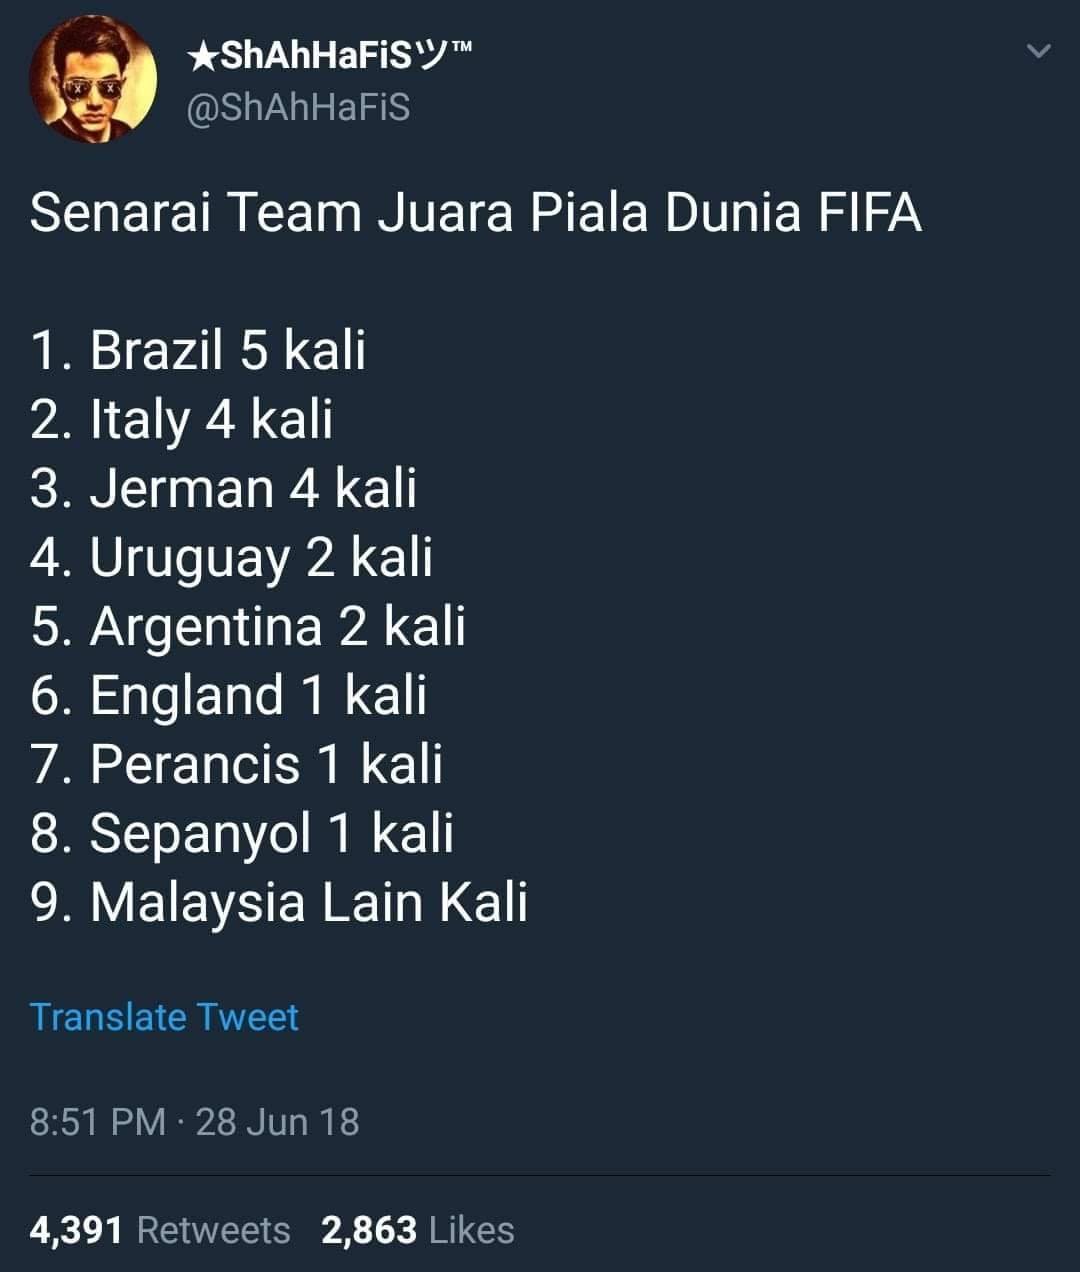The image size is (1080, 1272).
Task: Open the @ShAhHaFiS handle link
Action: click(299, 107)
